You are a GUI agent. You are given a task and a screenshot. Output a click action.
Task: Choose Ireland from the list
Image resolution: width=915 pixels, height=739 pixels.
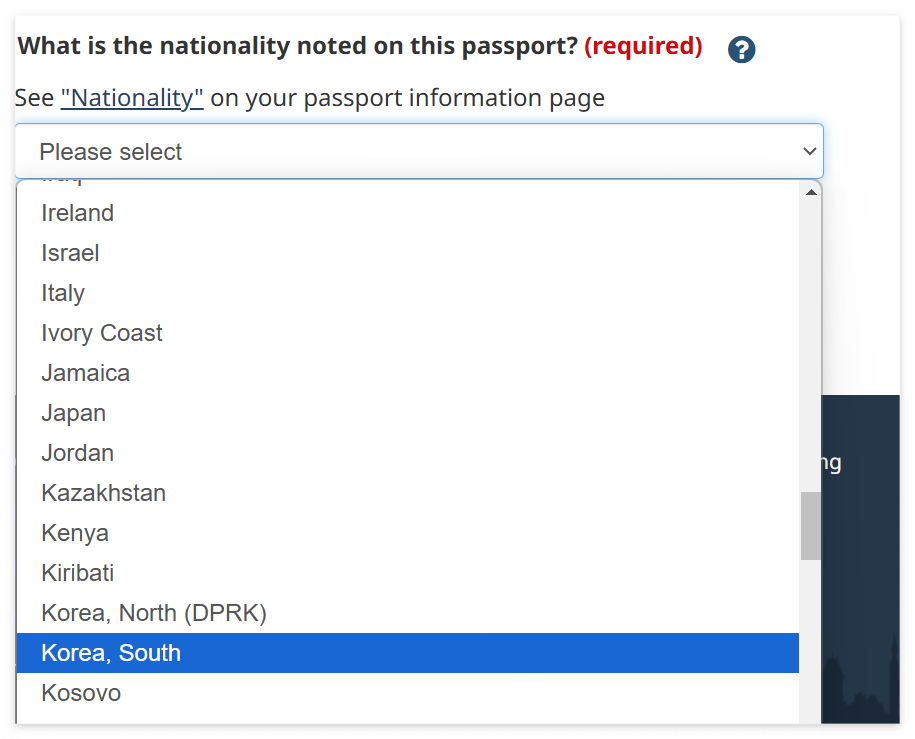(x=78, y=213)
